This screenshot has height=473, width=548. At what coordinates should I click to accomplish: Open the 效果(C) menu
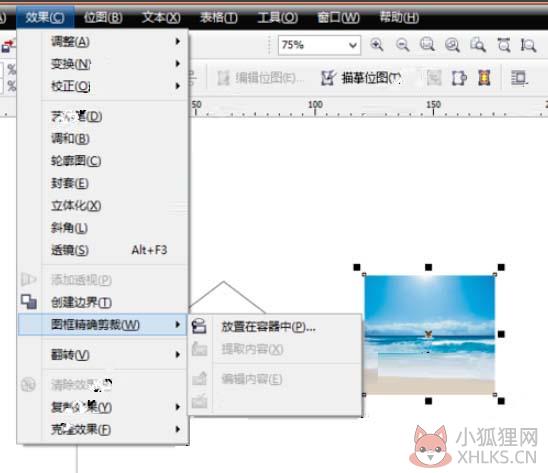pos(45,17)
